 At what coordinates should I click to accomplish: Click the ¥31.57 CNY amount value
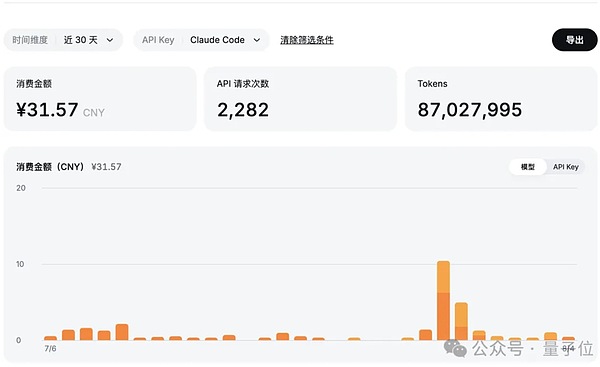pyautogui.click(x=60, y=110)
